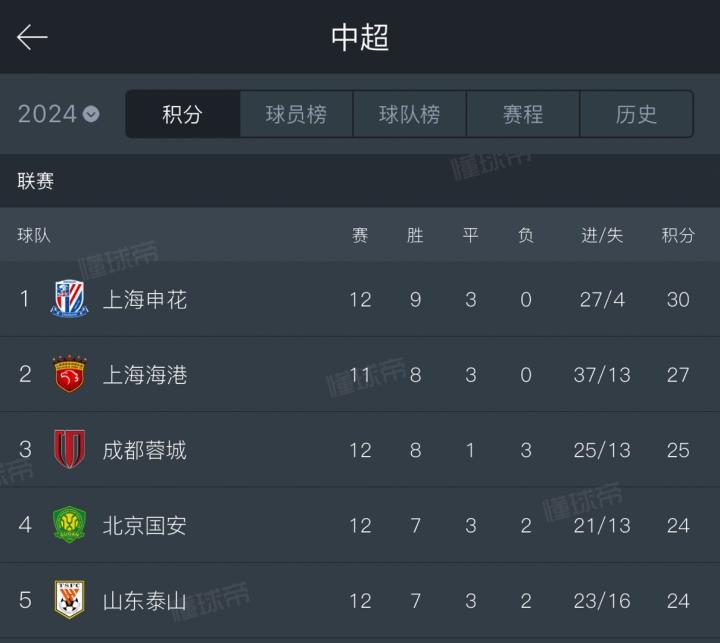Tap the 联赛 section header
720x643 pixels.
(36, 181)
